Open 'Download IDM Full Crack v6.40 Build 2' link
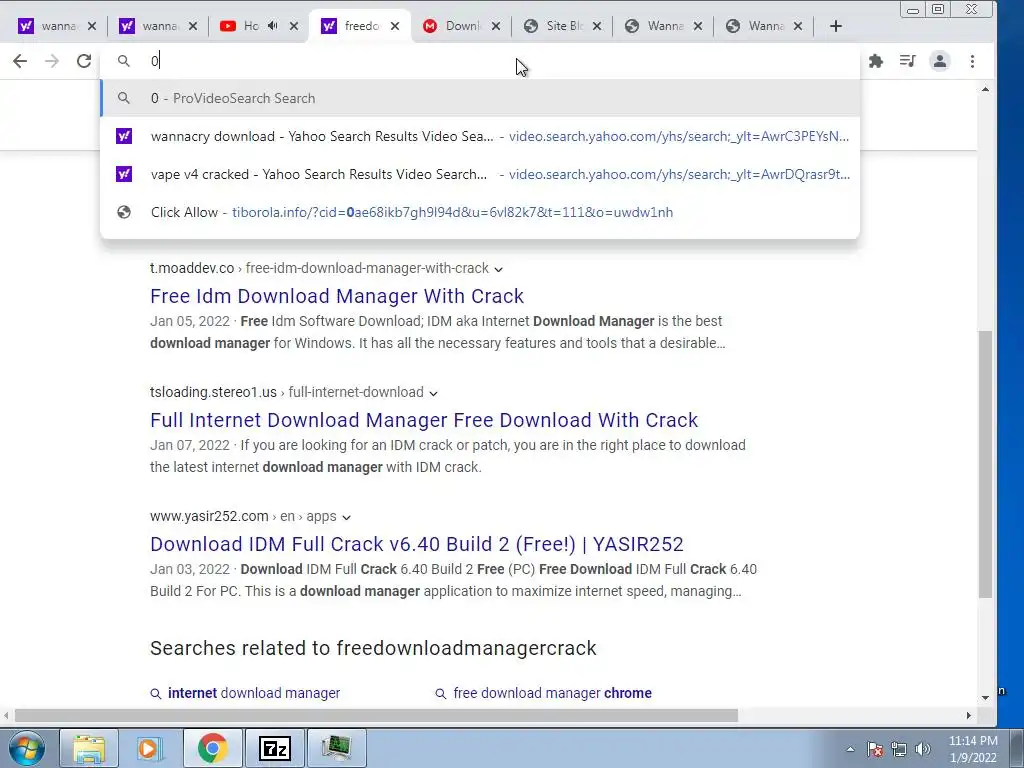 click(x=417, y=544)
